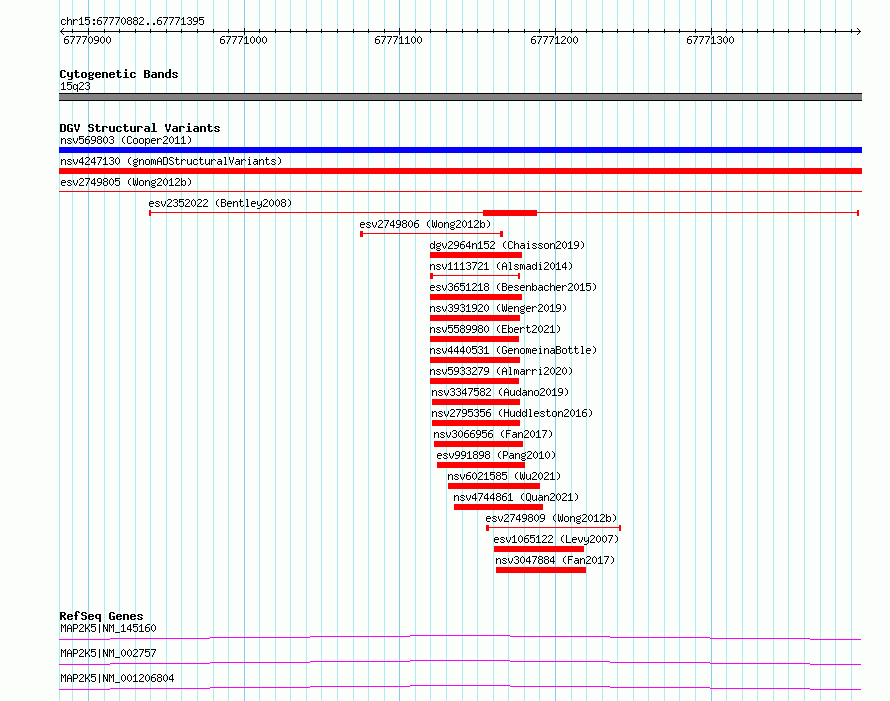Select the esv1065122 red bar
This screenshot has height=701, width=890.
pyautogui.click(x=539, y=549)
